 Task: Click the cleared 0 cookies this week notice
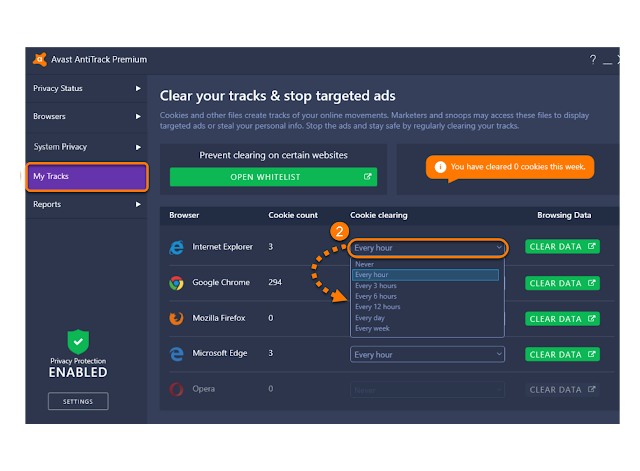click(x=510, y=167)
